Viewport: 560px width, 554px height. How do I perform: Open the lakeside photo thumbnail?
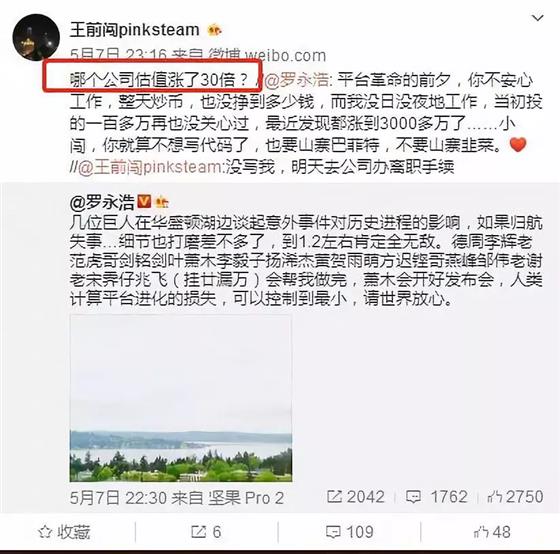(181, 398)
